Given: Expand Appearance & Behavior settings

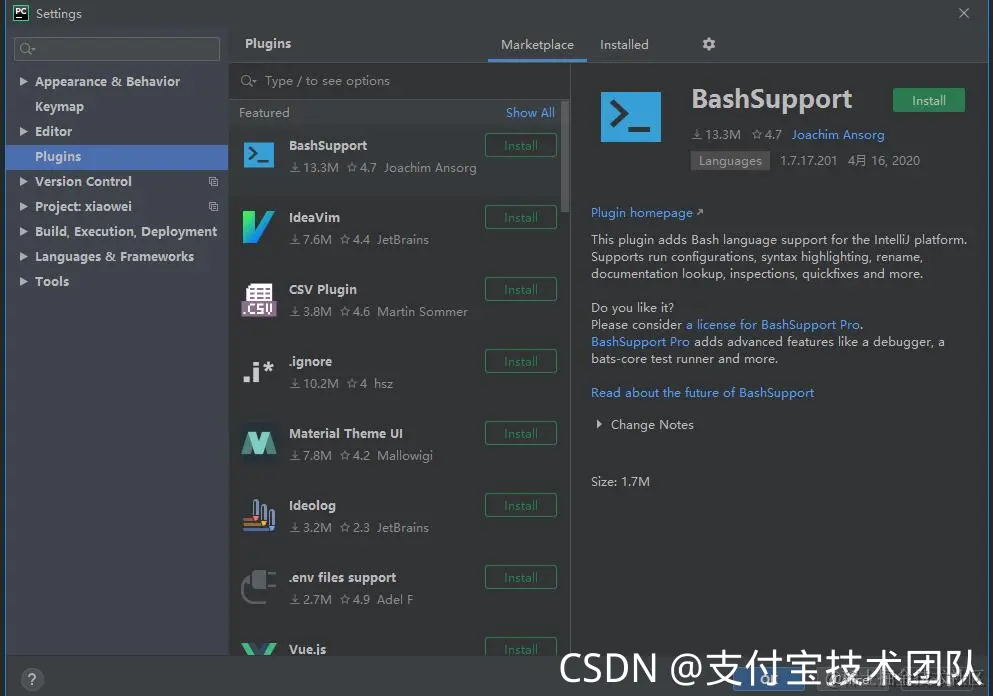Looking at the screenshot, I should pyautogui.click(x=23, y=81).
